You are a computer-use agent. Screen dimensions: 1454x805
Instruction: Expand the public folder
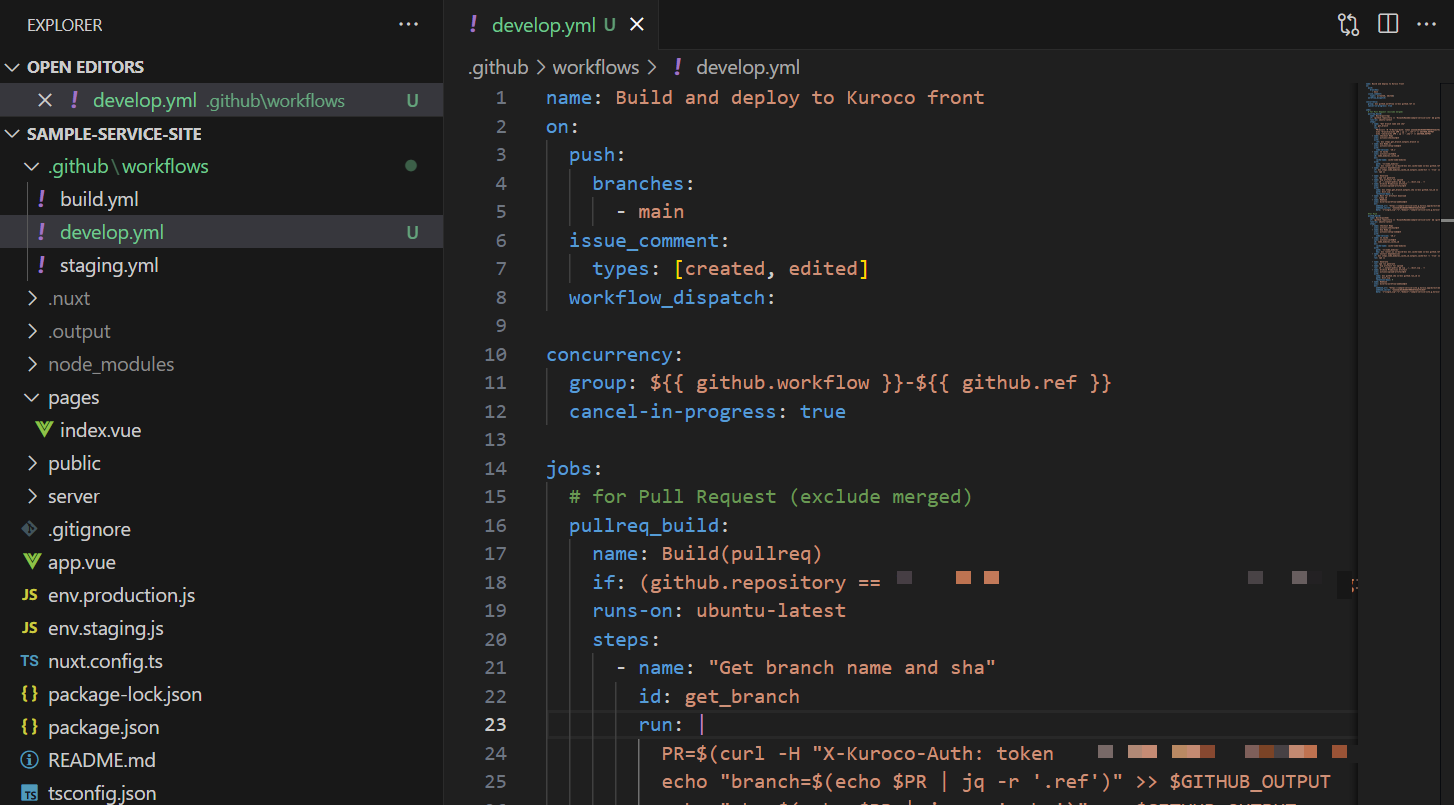[33, 463]
